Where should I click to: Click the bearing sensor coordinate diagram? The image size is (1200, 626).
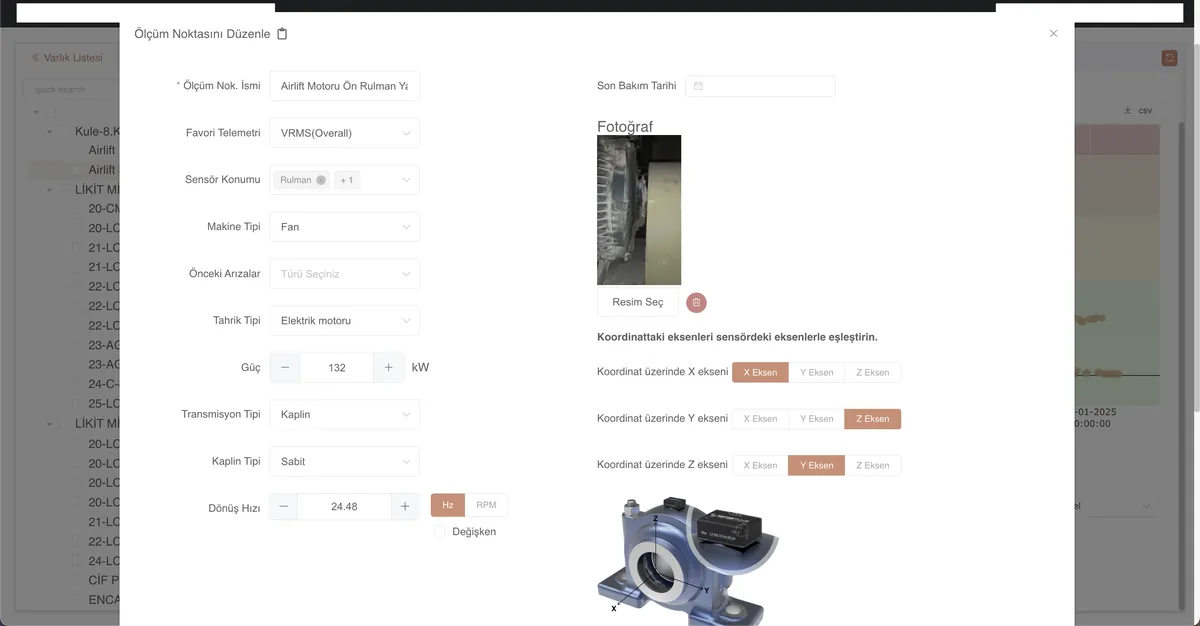pyautogui.click(x=687, y=560)
